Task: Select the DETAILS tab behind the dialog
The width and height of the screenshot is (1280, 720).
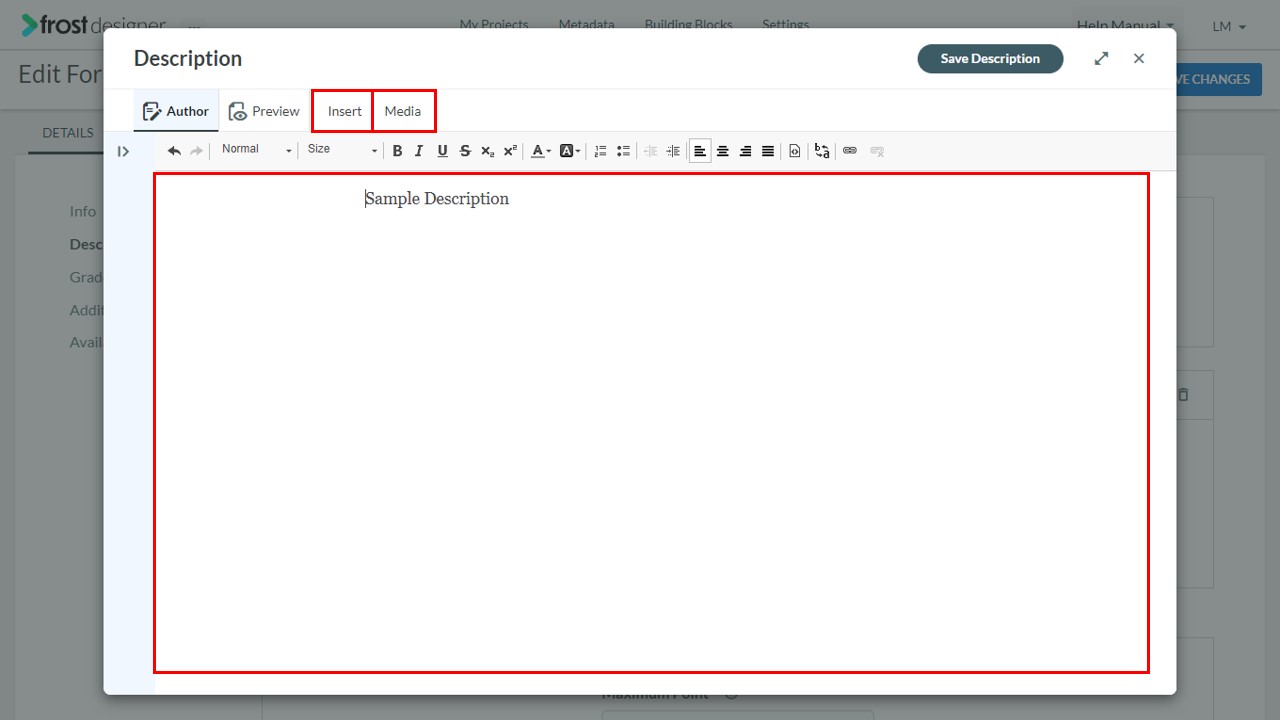Action: pyautogui.click(x=67, y=132)
